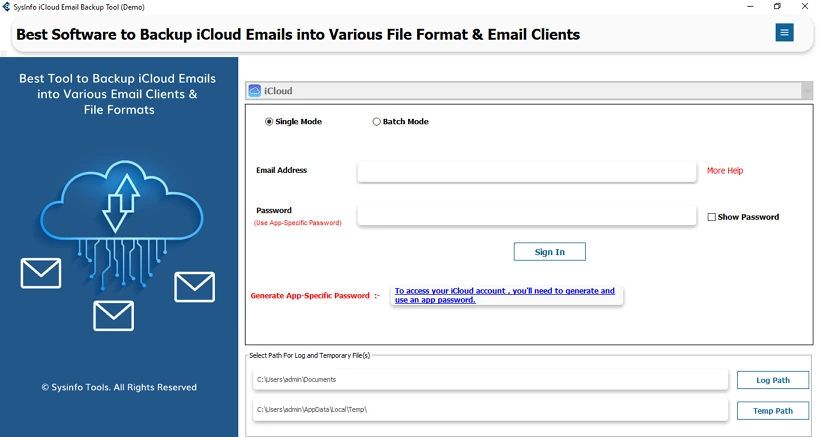
Task: Click the Email Address input field
Action: pyautogui.click(x=527, y=171)
